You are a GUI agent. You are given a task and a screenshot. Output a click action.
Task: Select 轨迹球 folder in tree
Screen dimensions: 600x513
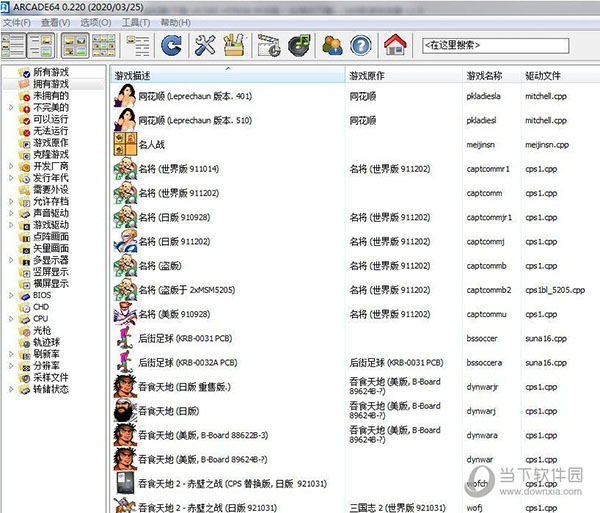click(x=46, y=342)
